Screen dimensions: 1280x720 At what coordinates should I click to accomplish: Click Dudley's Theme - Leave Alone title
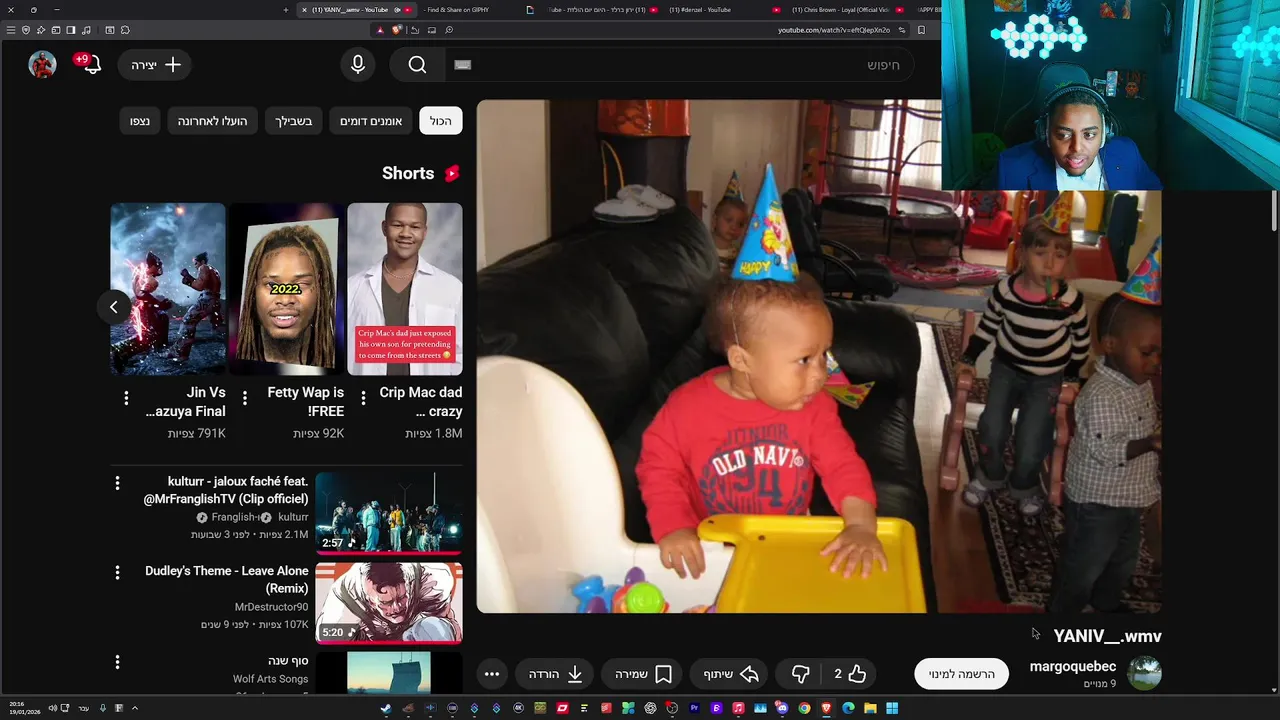227,579
